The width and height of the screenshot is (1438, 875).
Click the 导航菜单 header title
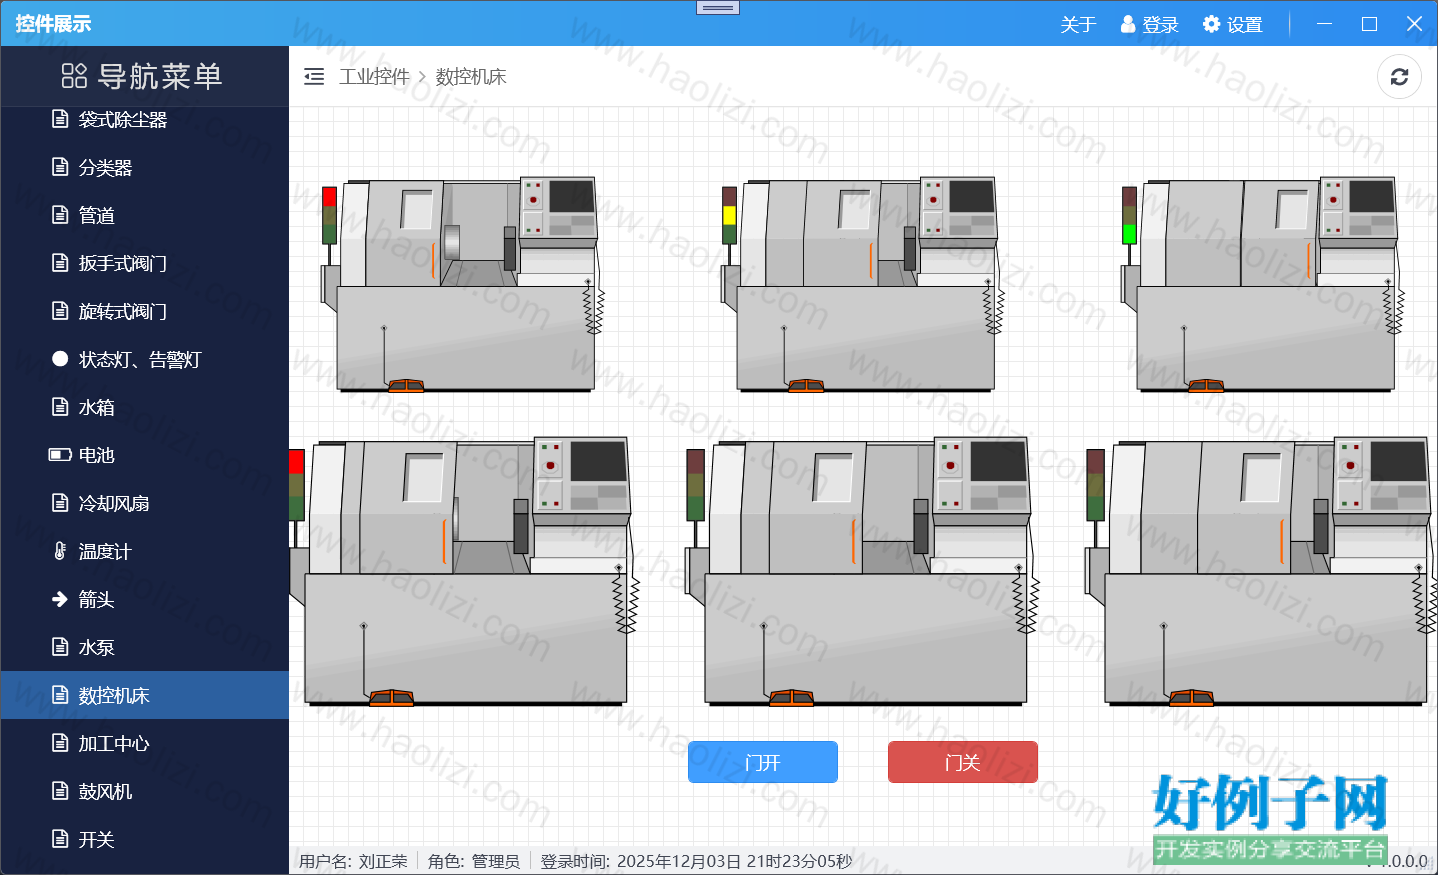(x=160, y=76)
